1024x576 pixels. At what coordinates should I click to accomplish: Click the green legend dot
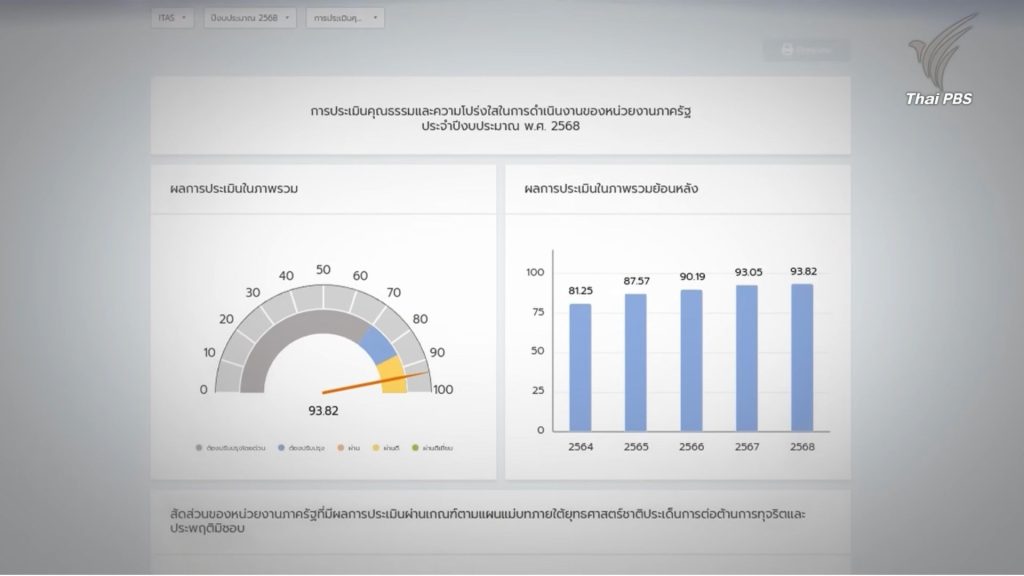[x=416, y=448]
